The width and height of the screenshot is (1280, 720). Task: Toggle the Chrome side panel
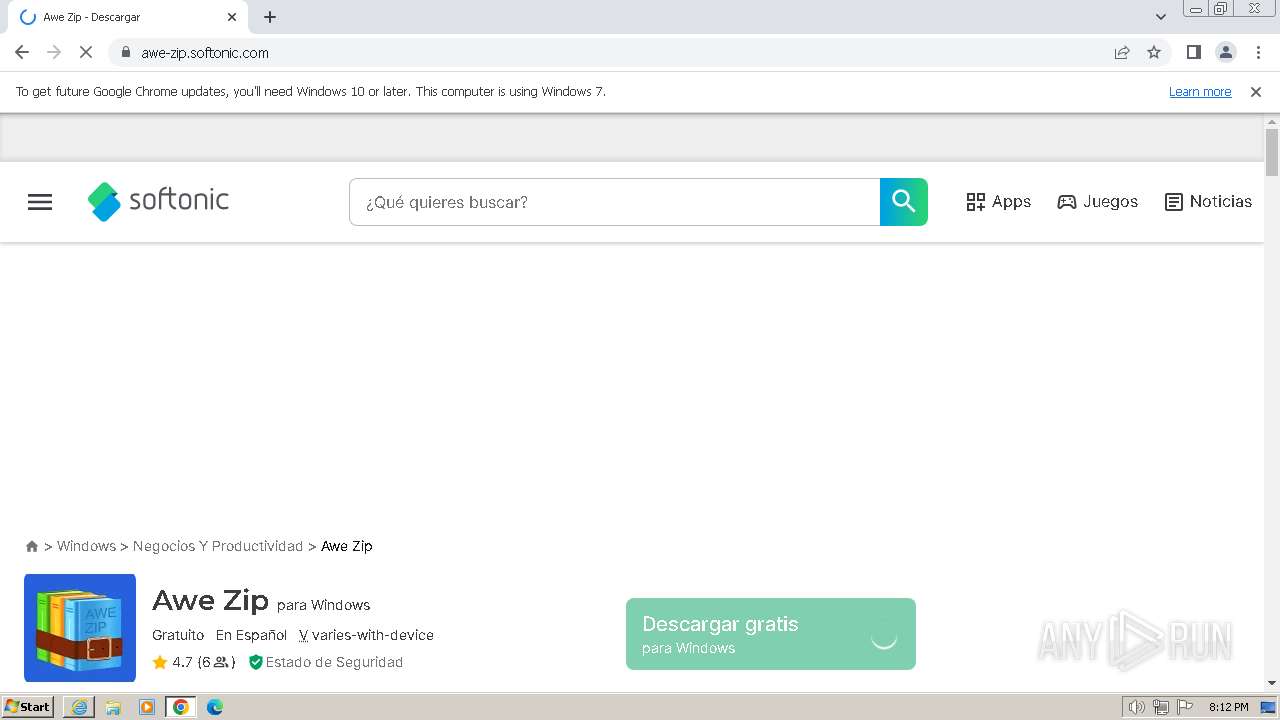pos(1193,52)
